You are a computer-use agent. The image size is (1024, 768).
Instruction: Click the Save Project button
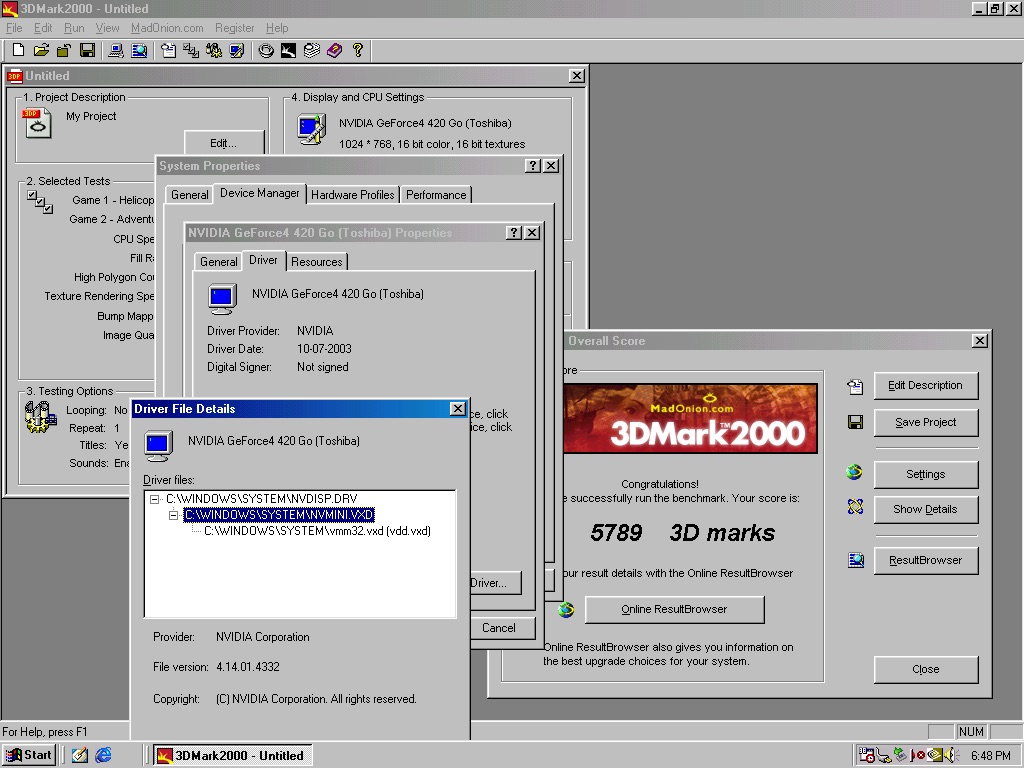925,423
